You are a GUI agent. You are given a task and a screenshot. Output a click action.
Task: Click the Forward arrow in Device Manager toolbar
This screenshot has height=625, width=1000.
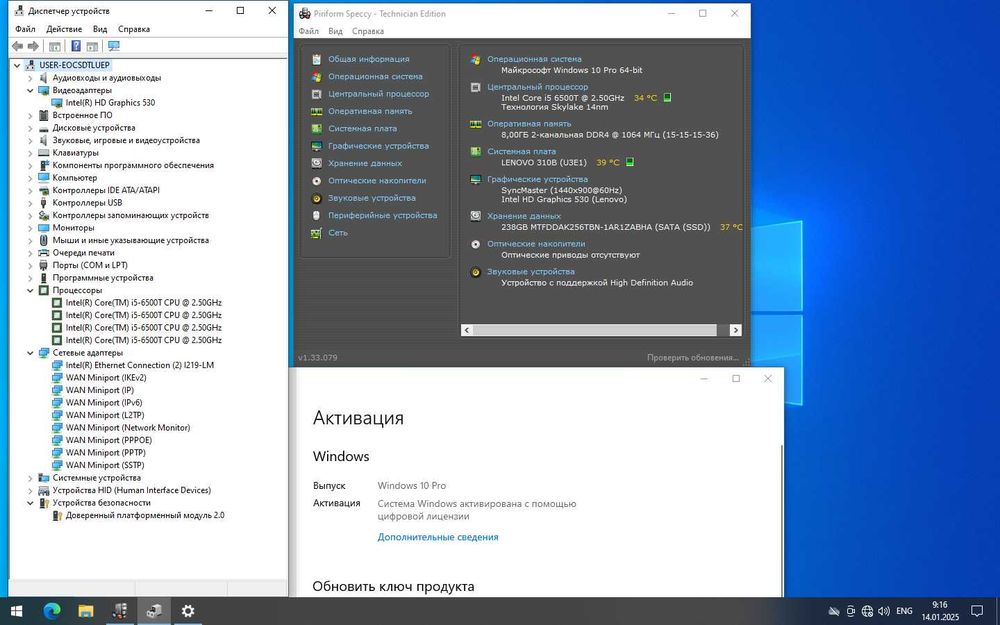(33, 46)
